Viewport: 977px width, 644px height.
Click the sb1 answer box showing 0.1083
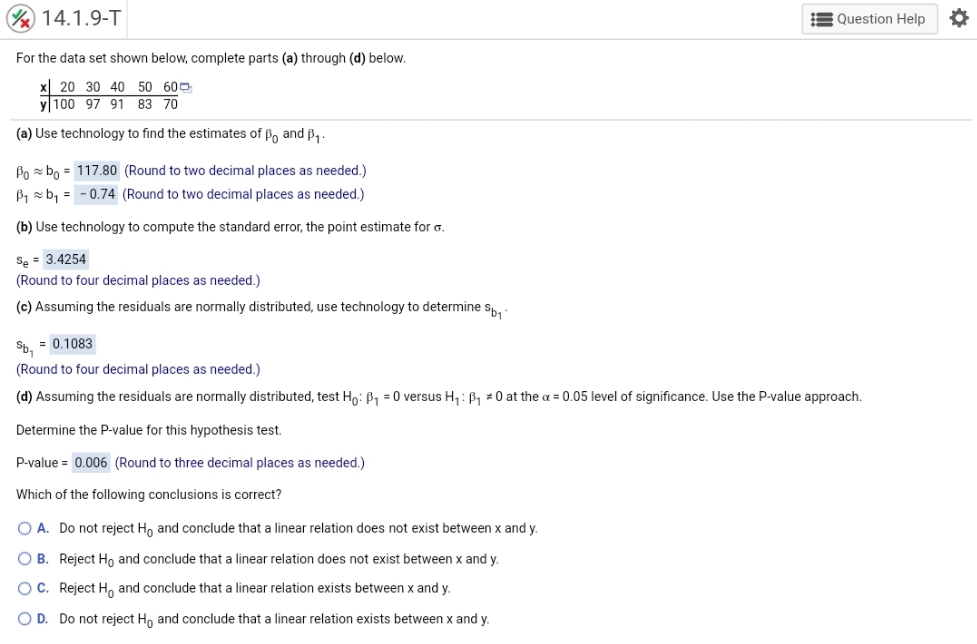click(x=75, y=344)
